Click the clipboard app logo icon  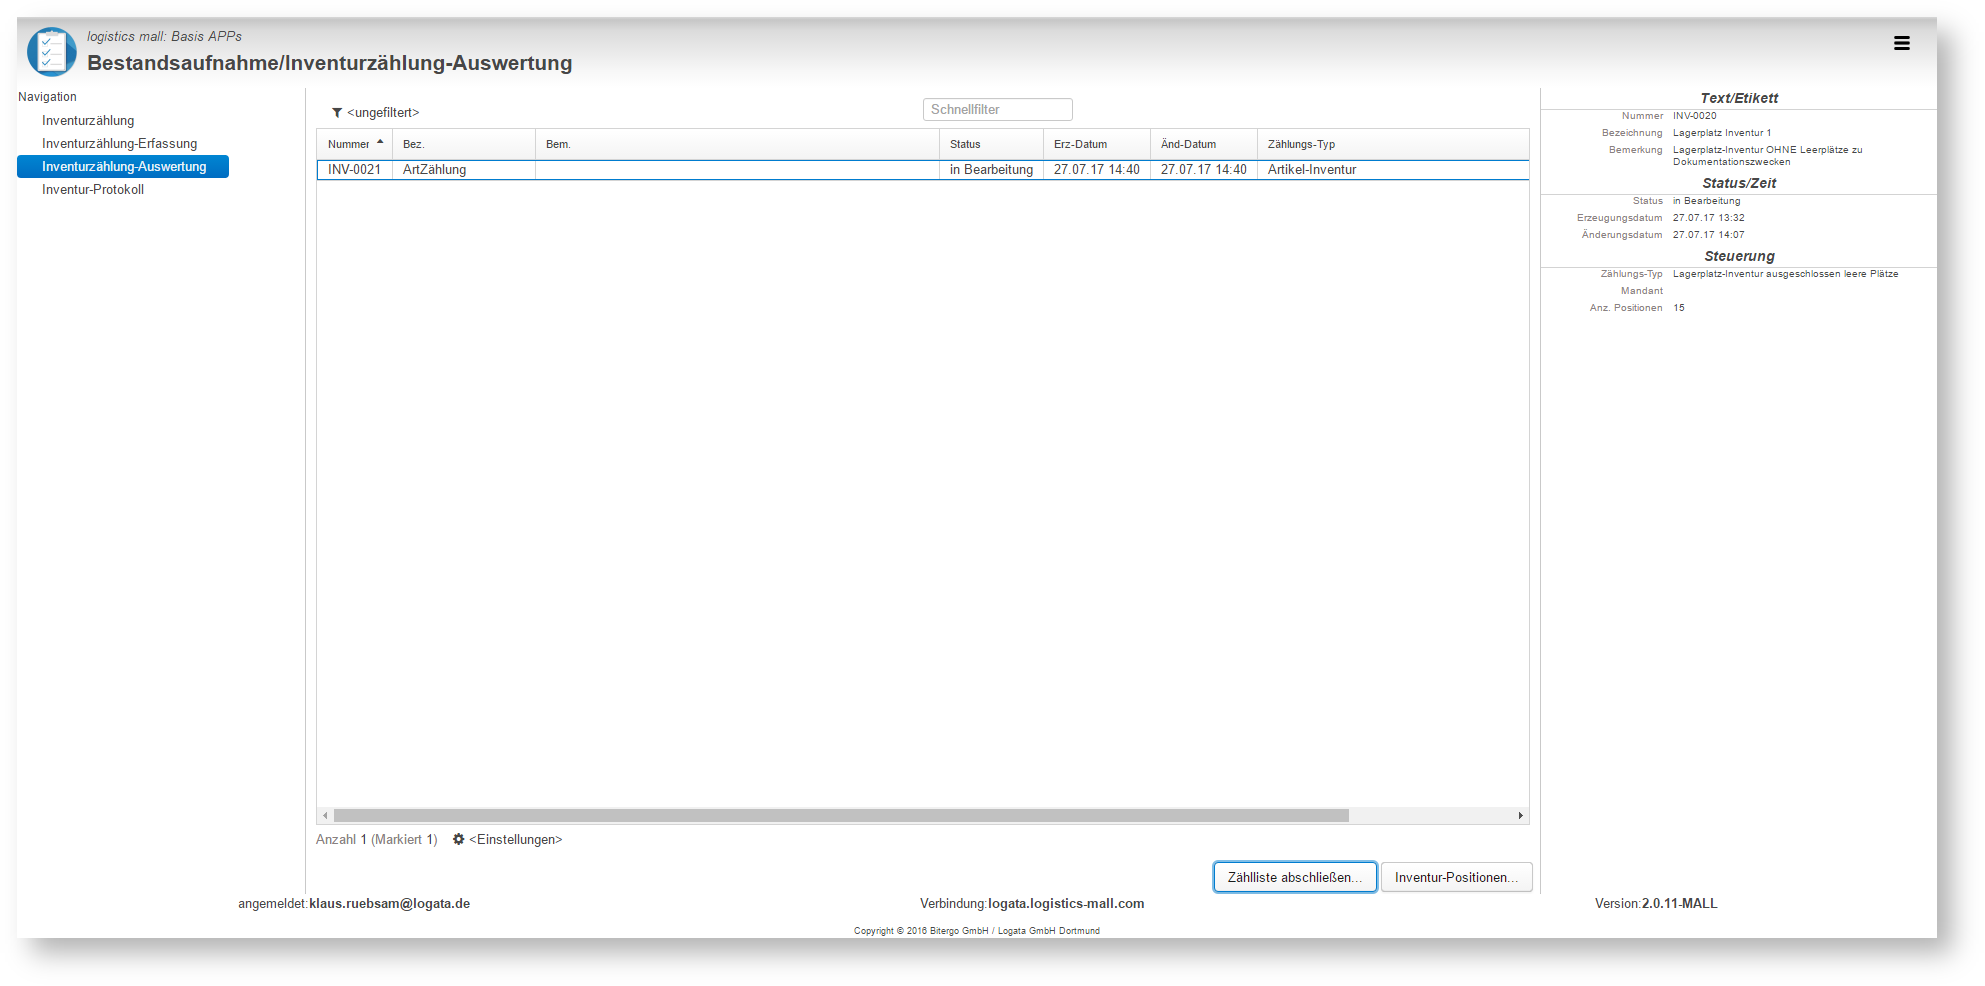click(52, 51)
